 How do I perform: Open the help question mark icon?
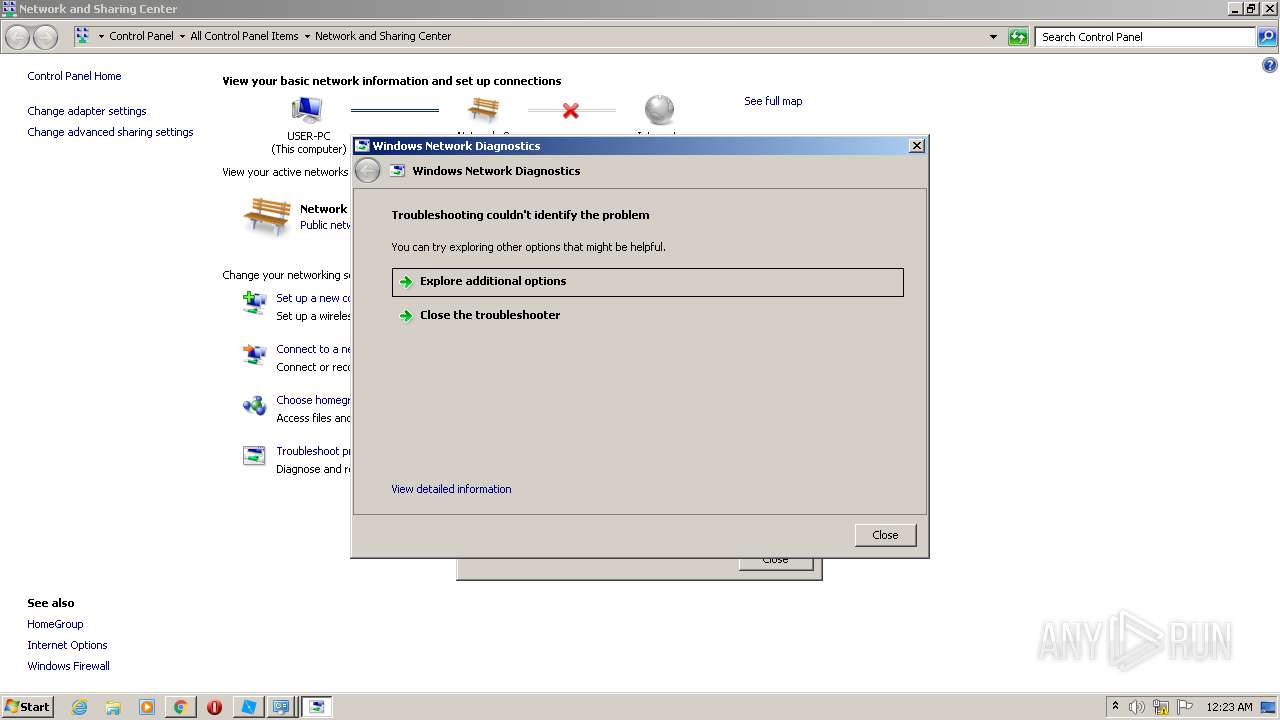coord(1270,66)
